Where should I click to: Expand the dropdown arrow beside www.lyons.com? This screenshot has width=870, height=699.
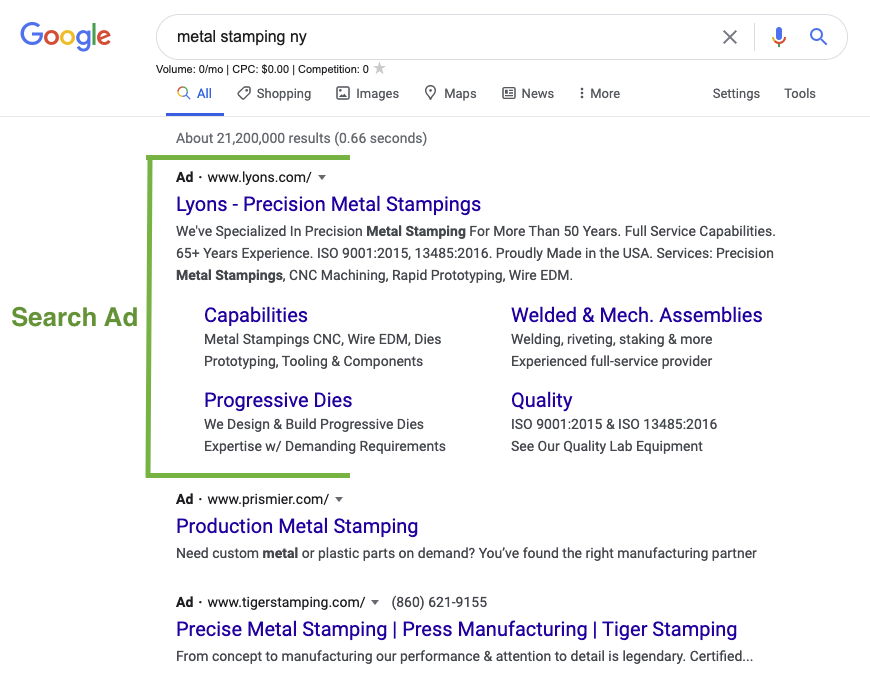coord(321,177)
